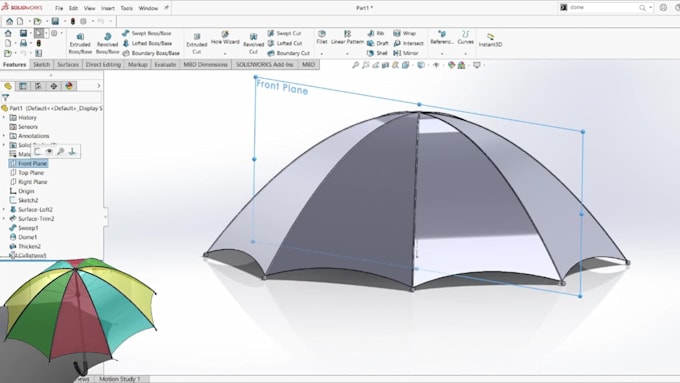Switch to the Surfaces ribbon tab
Image resolution: width=680 pixels, height=383 pixels.
[x=68, y=65]
